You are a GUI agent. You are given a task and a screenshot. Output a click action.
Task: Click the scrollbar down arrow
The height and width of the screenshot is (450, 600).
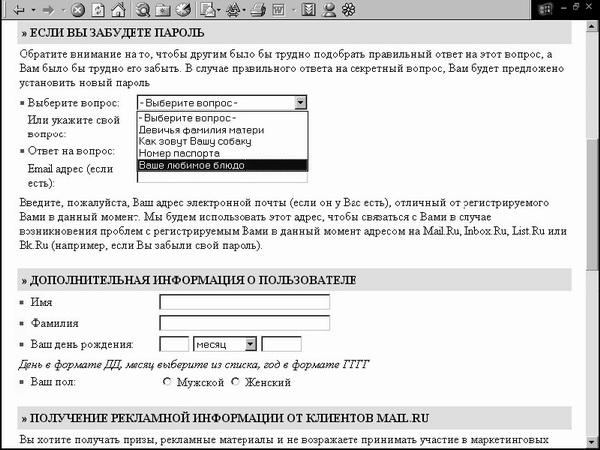click(591, 441)
